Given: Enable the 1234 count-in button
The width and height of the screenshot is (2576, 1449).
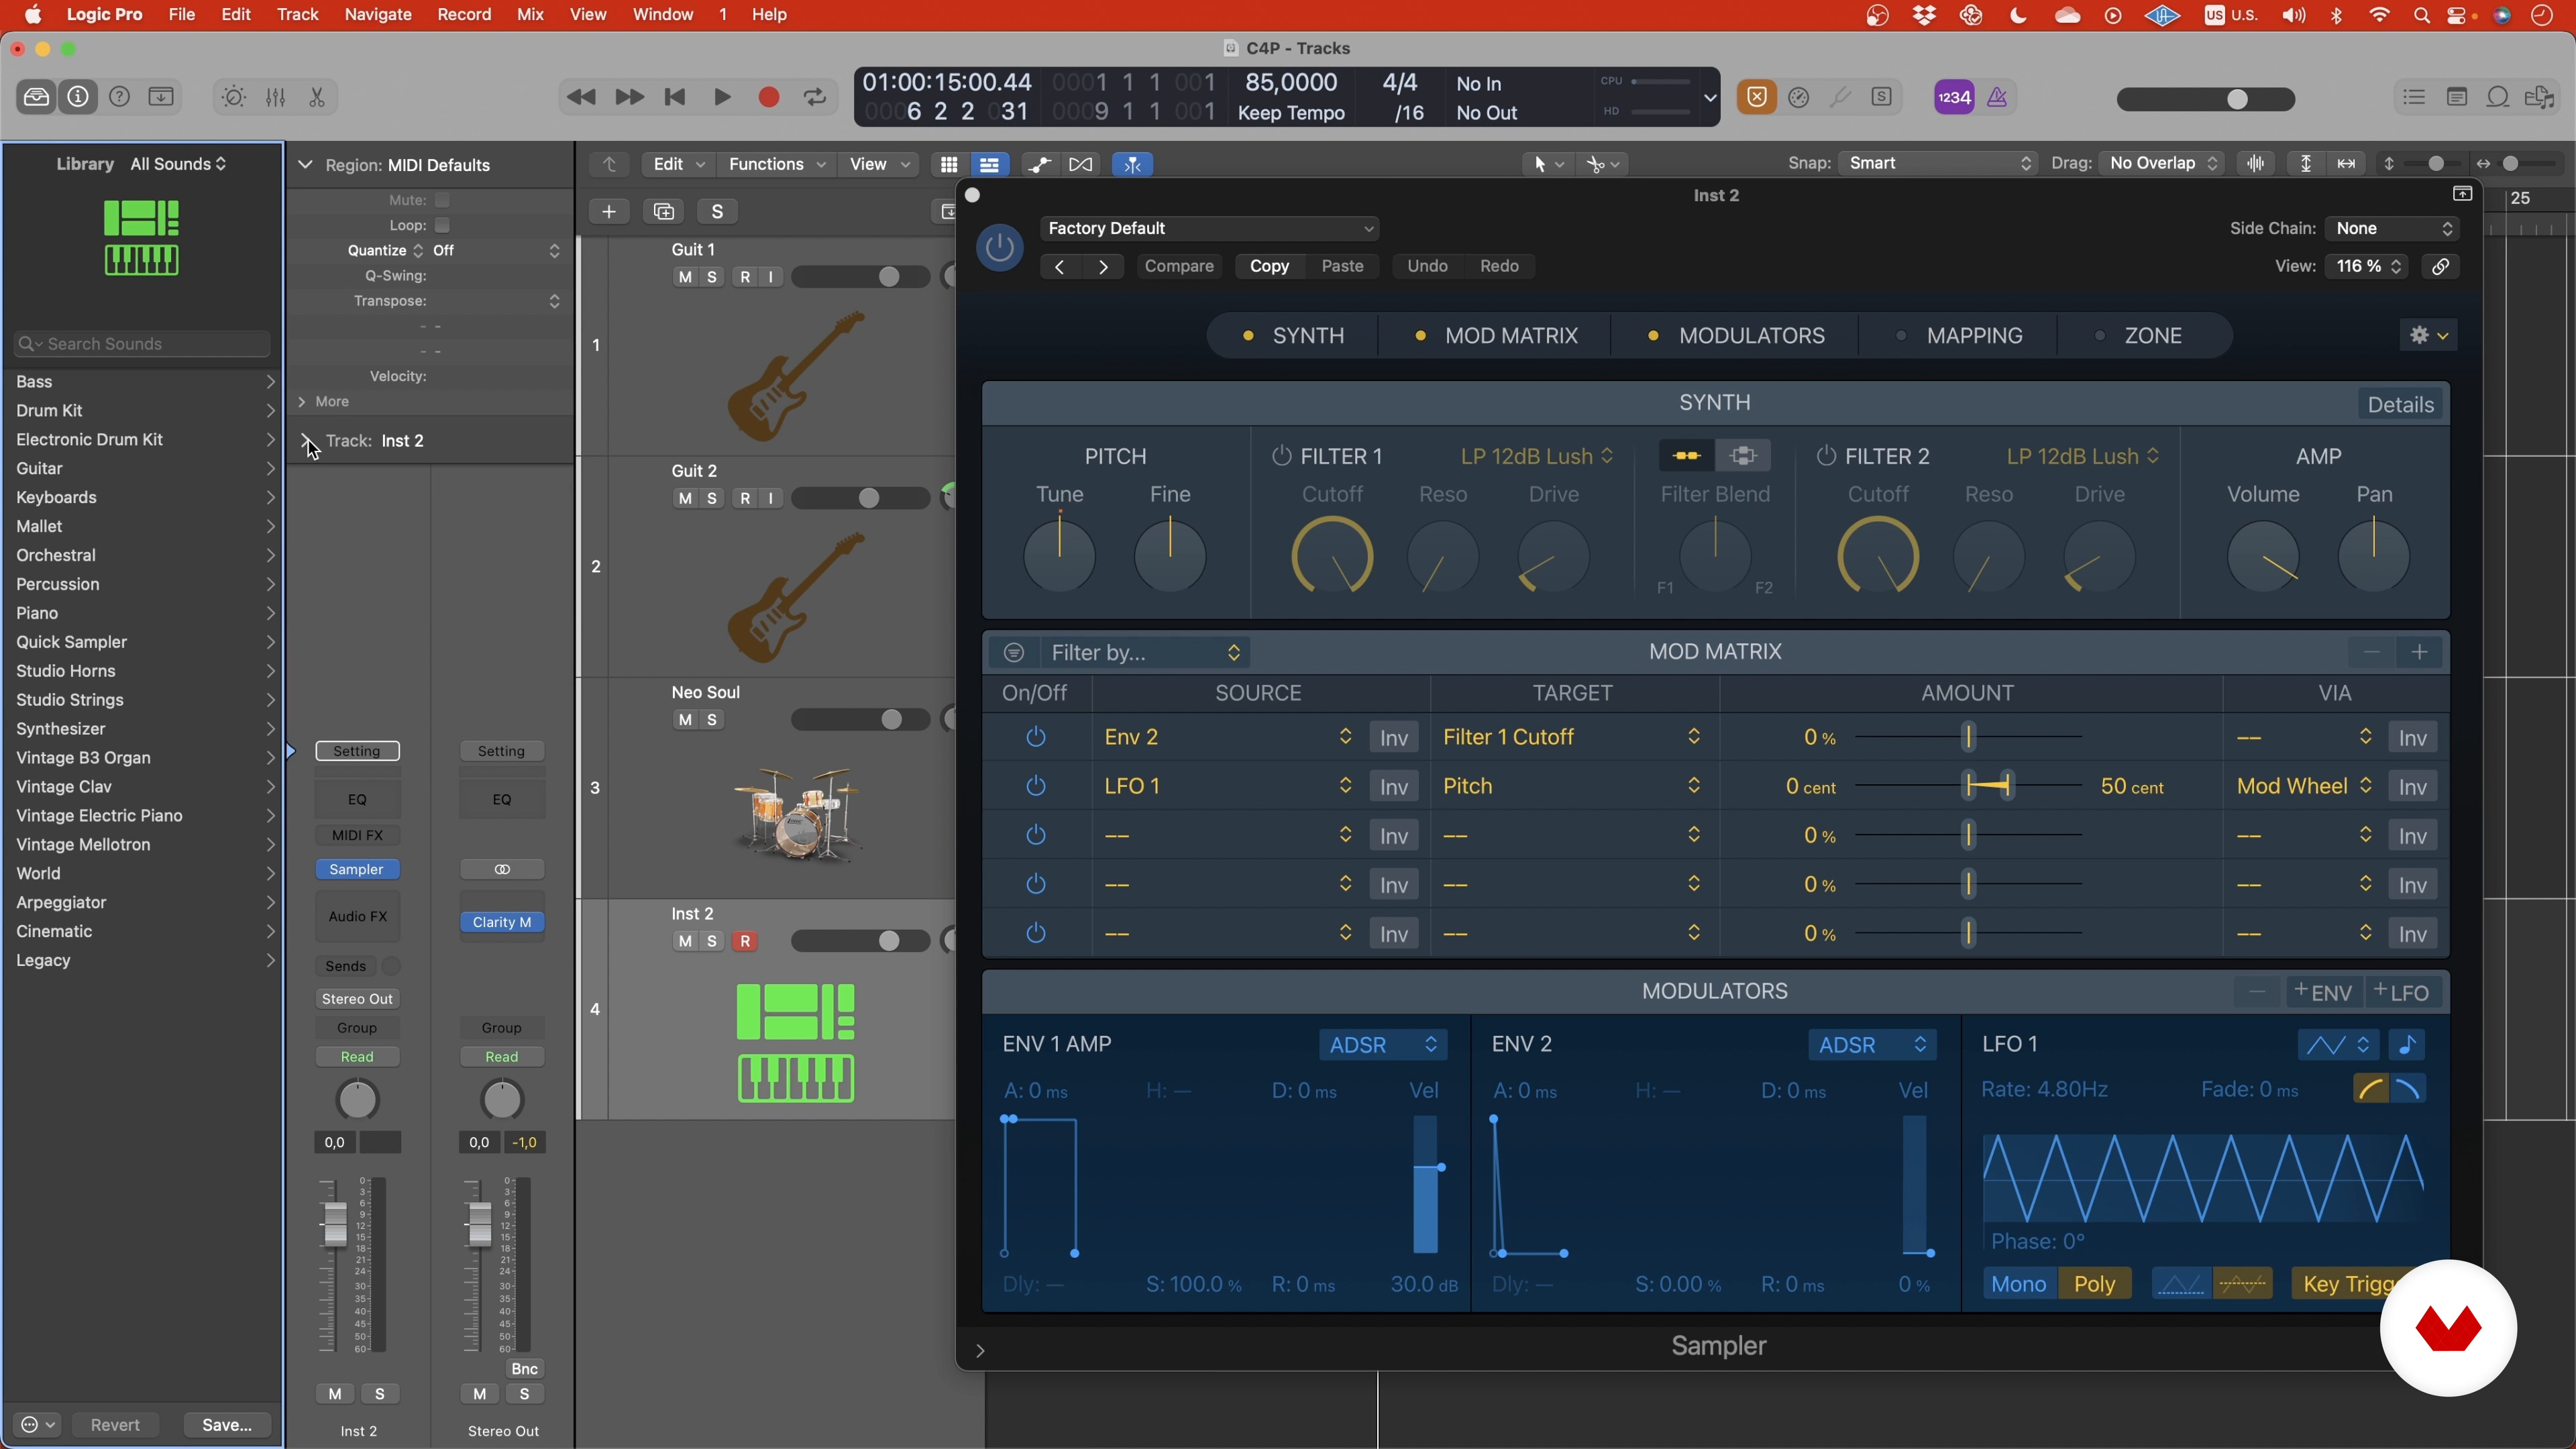Looking at the screenshot, I should tap(1954, 97).
